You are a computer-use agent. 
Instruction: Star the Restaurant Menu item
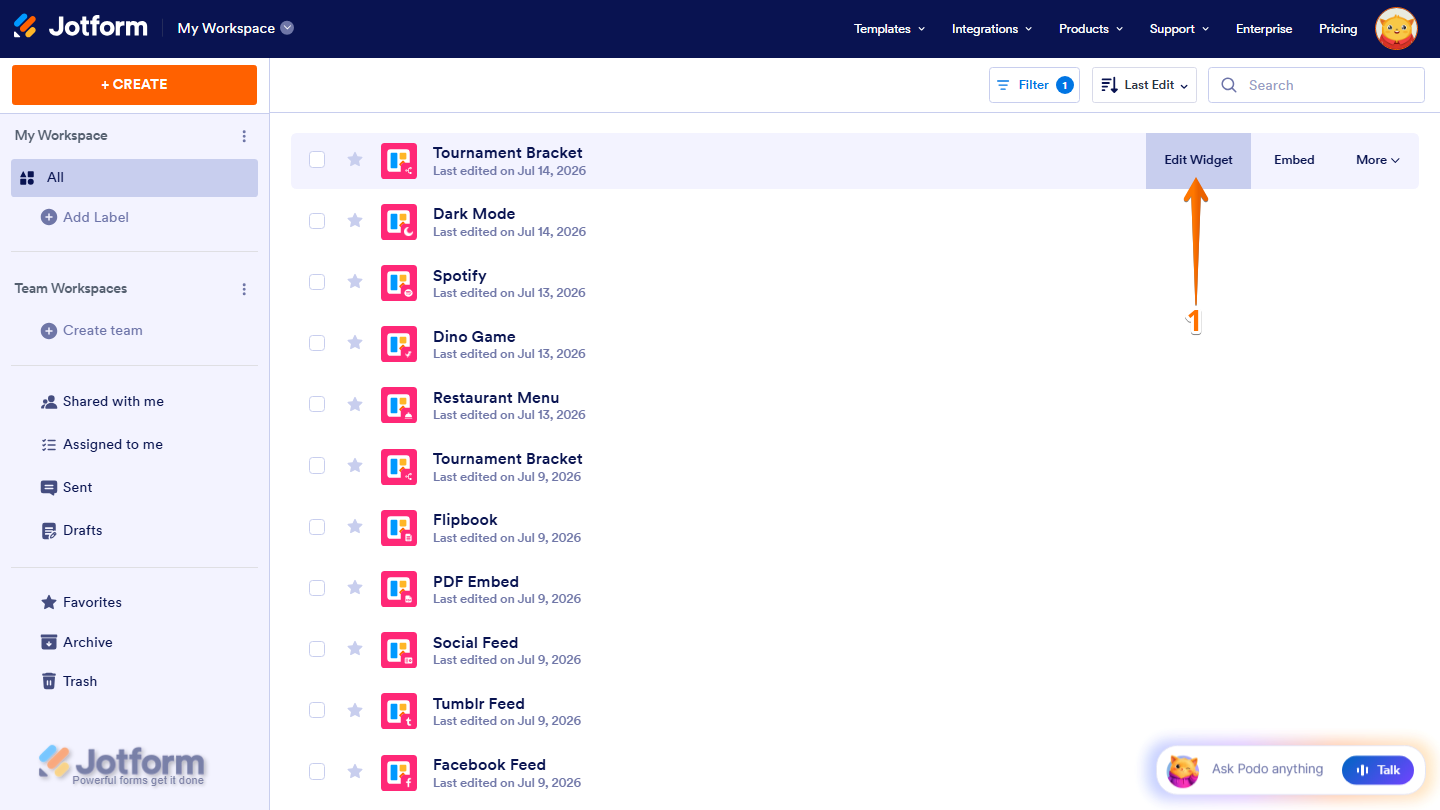coord(355,404)
